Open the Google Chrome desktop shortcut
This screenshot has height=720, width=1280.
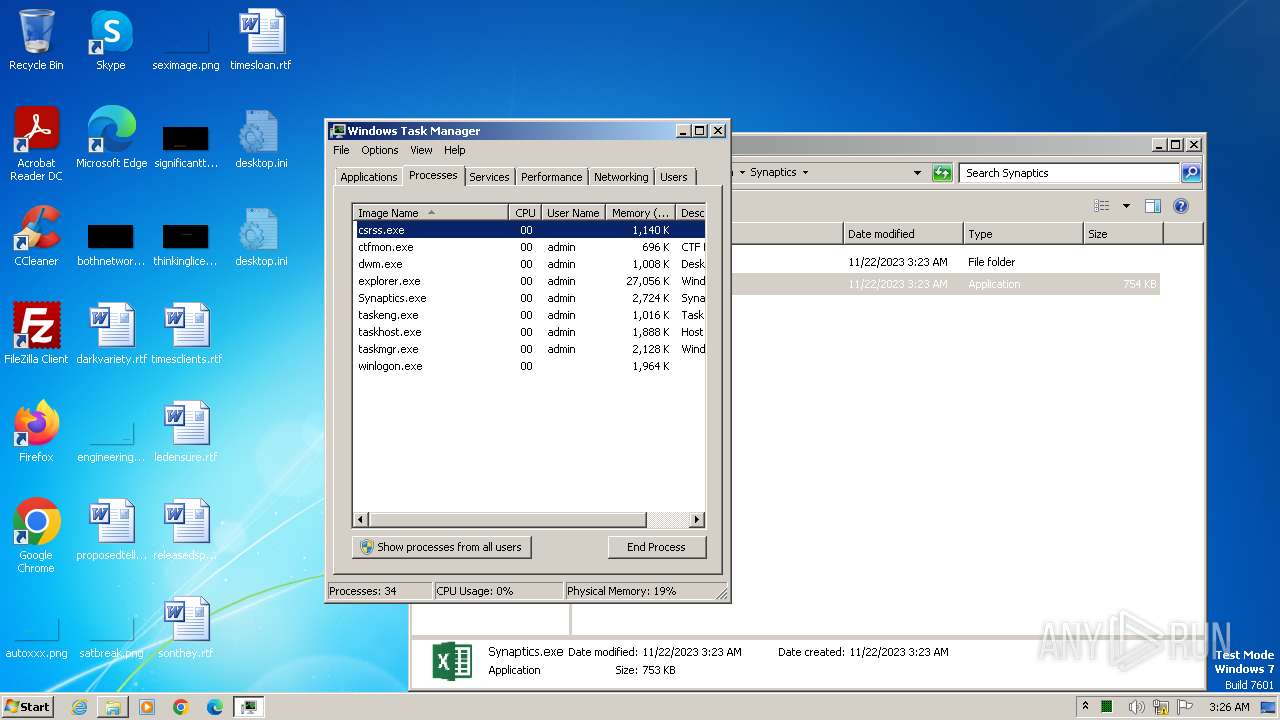pyautogui.click(x=36, y=536)
